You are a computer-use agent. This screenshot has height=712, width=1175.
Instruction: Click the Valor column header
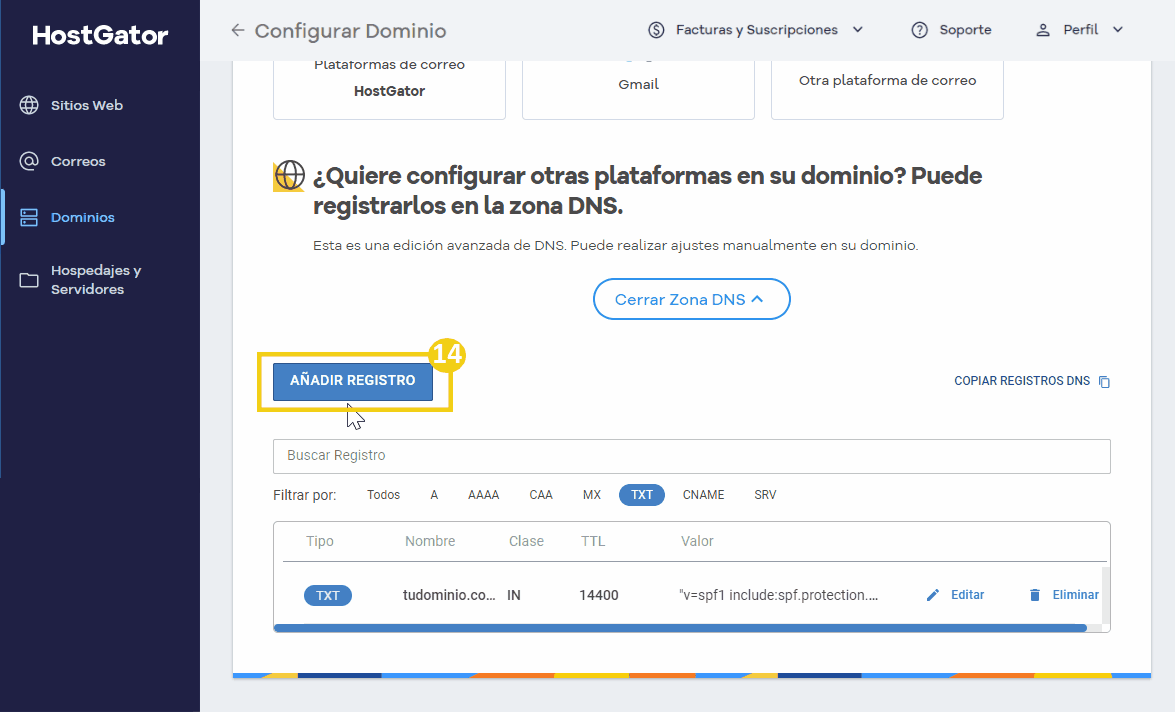[697, 541]
